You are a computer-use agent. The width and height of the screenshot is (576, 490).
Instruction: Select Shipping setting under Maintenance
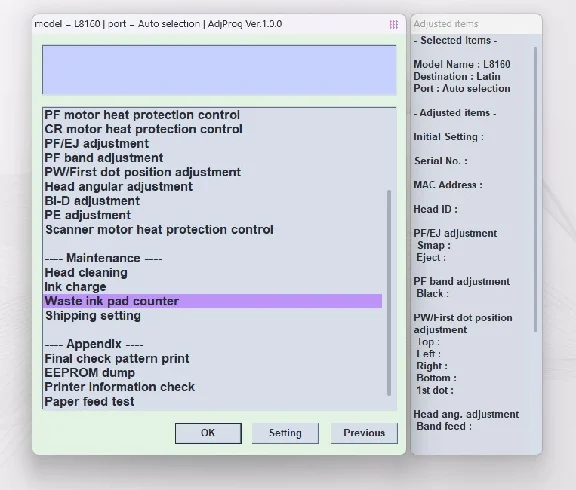coord(93,316)
